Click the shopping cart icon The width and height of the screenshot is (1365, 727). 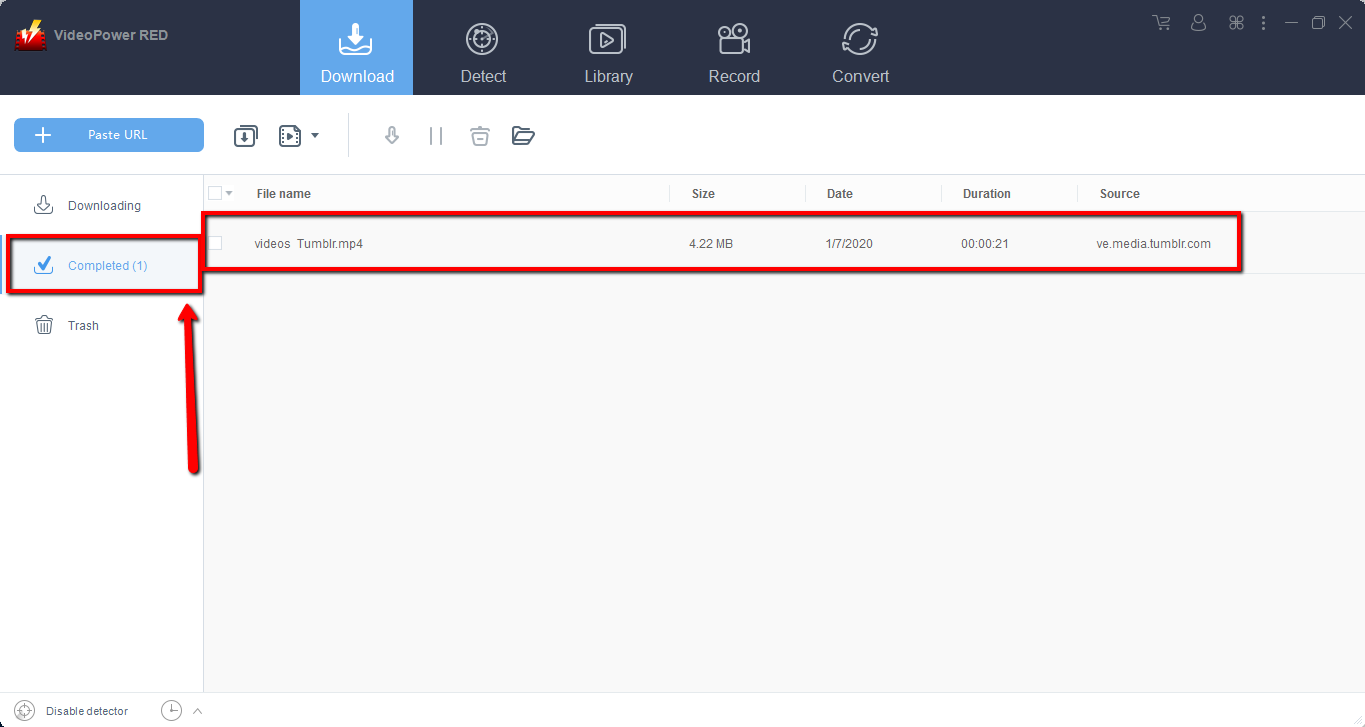click(x=1161, y=22)
